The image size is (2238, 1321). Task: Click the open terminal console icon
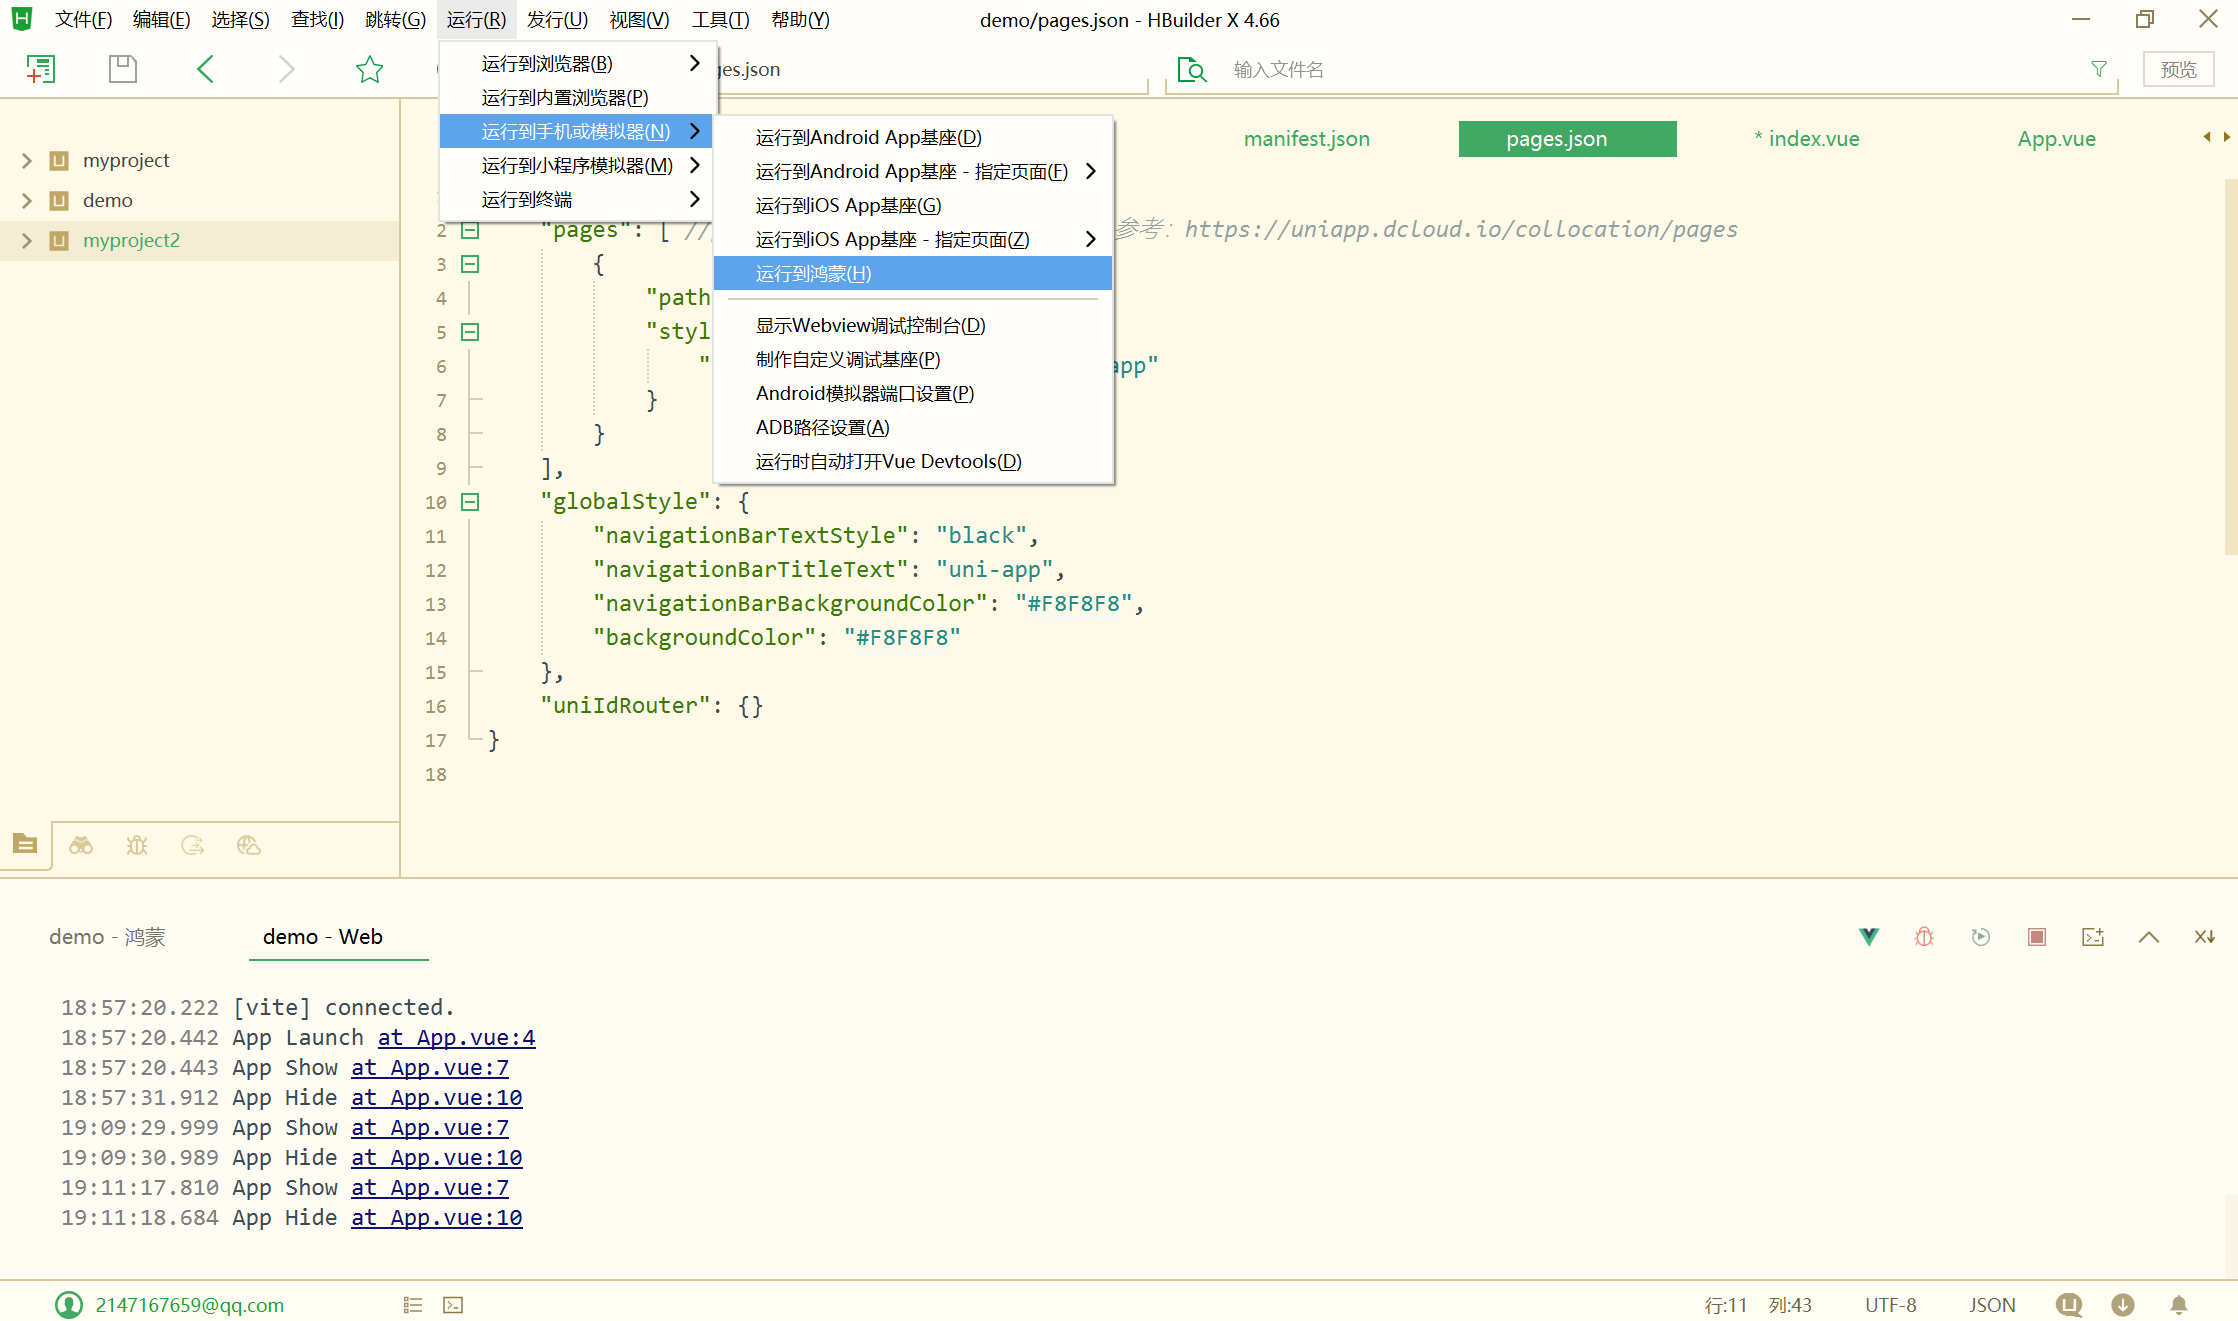point(2093,937)
